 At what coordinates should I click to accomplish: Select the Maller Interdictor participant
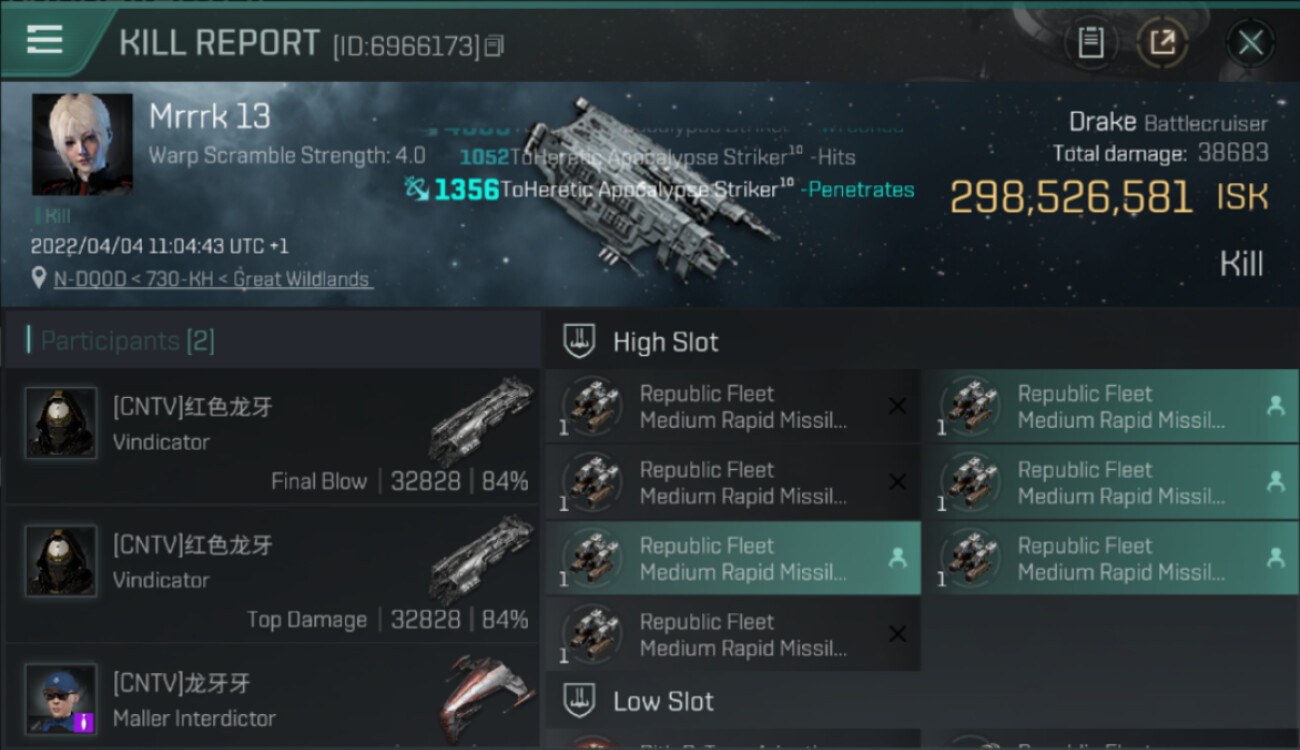pyautogui.click(x=272, y=700)
